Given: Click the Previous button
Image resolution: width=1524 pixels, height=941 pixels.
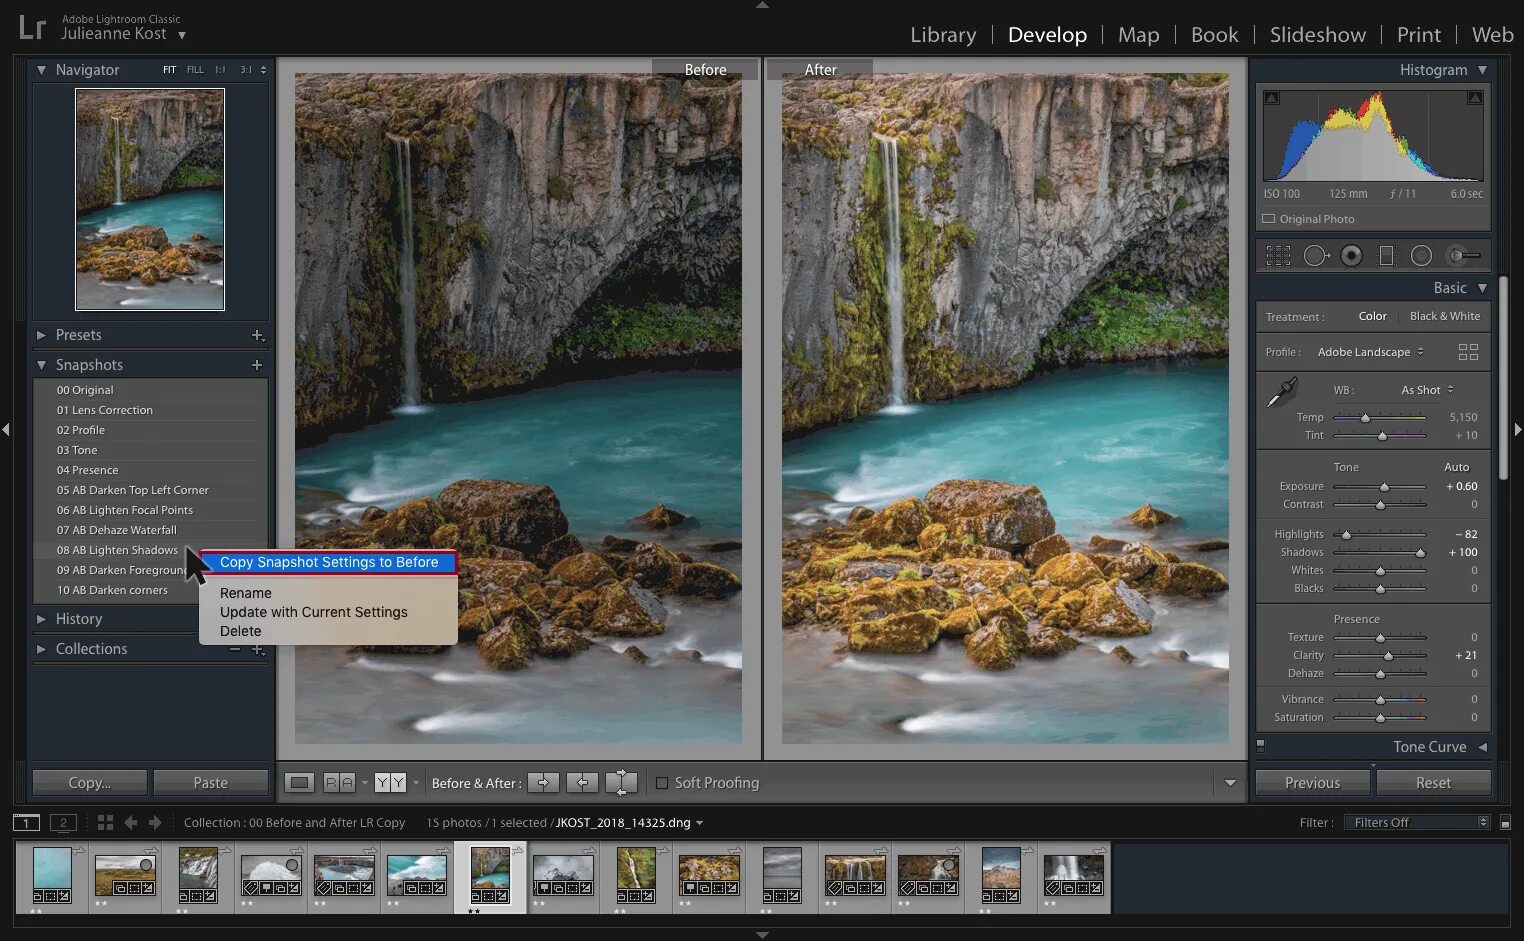Looking at the screenshot, I should 1312,782.
